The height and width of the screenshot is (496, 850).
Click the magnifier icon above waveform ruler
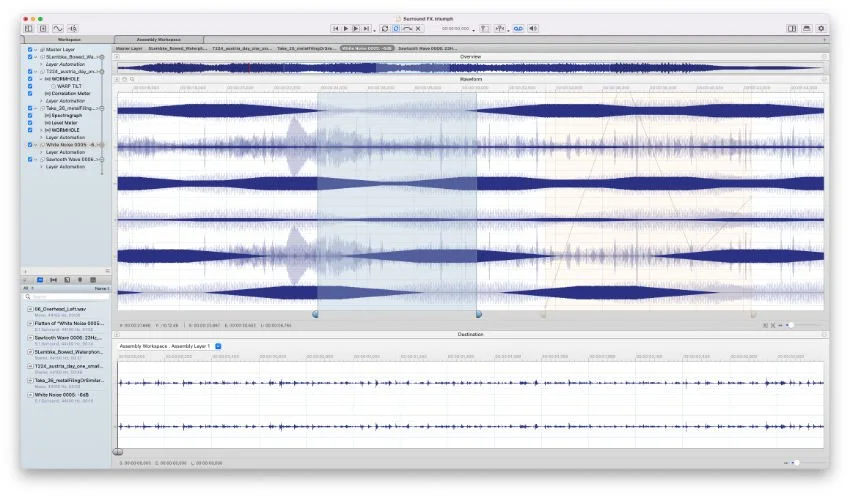[132, 79]
